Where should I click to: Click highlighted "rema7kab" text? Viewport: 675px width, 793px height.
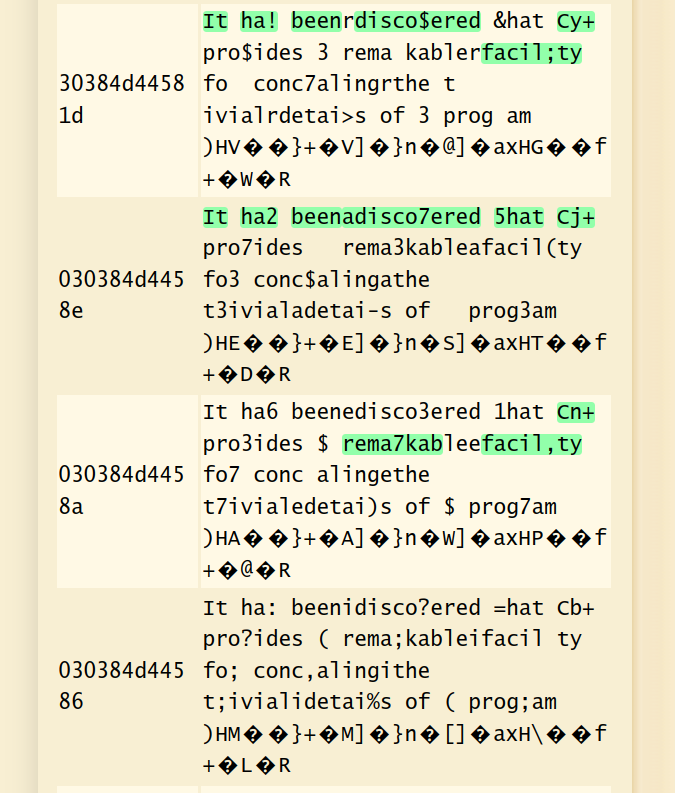392,444
